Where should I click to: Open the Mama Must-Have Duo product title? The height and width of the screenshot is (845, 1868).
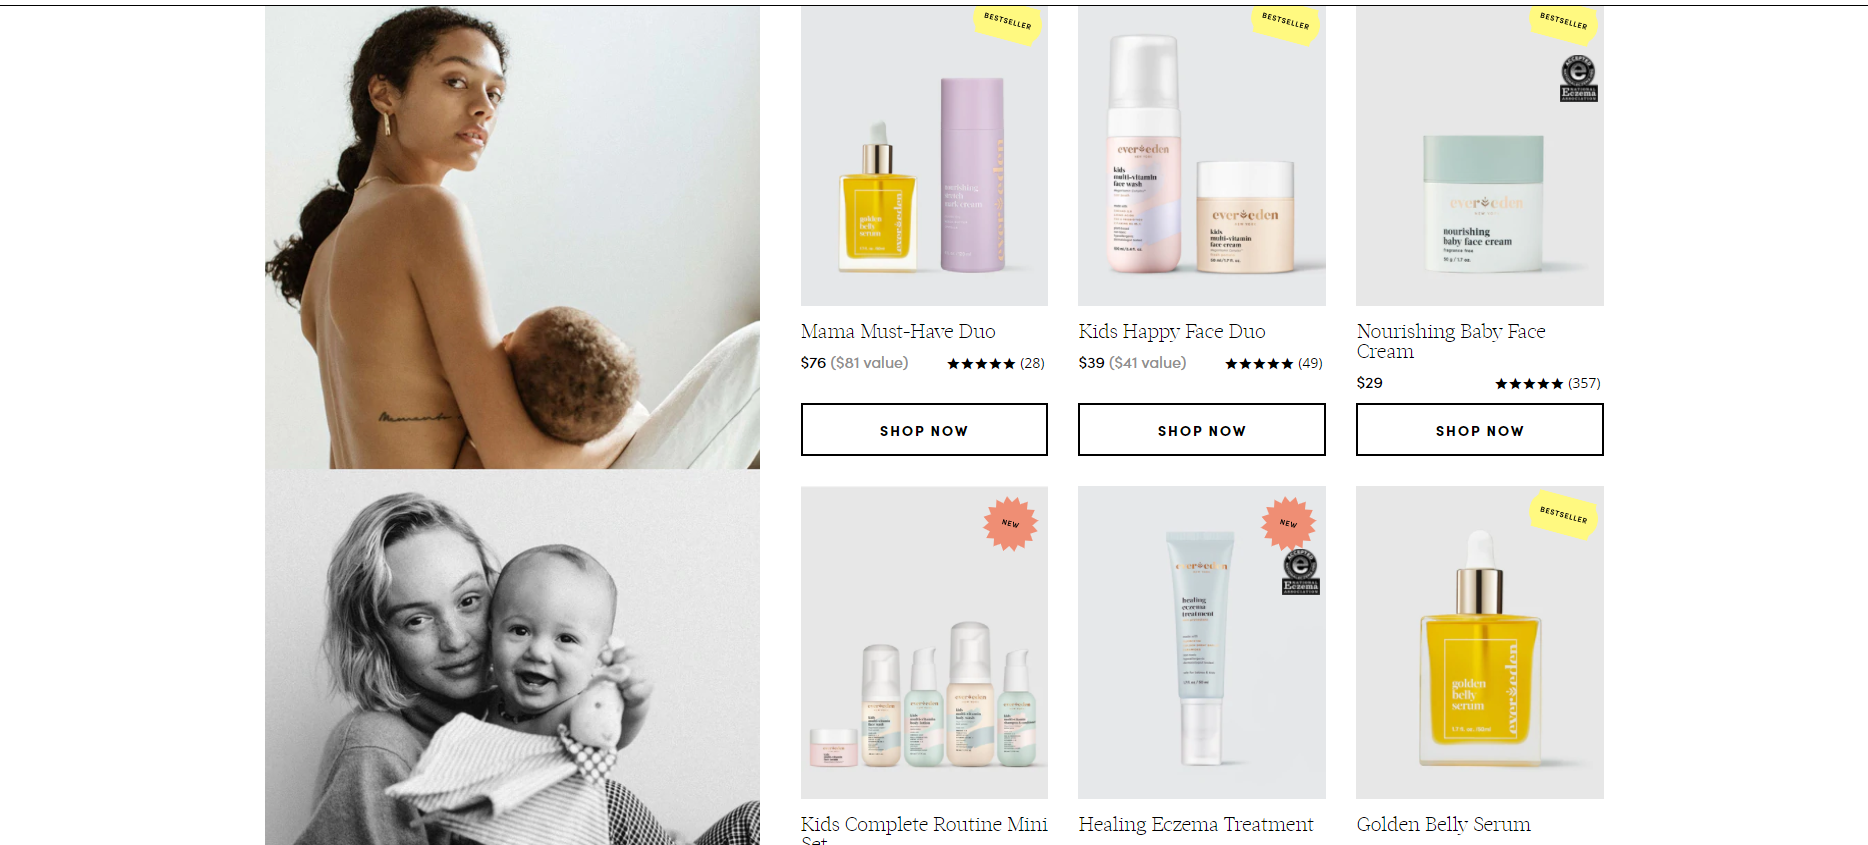(x=898, y=331)
